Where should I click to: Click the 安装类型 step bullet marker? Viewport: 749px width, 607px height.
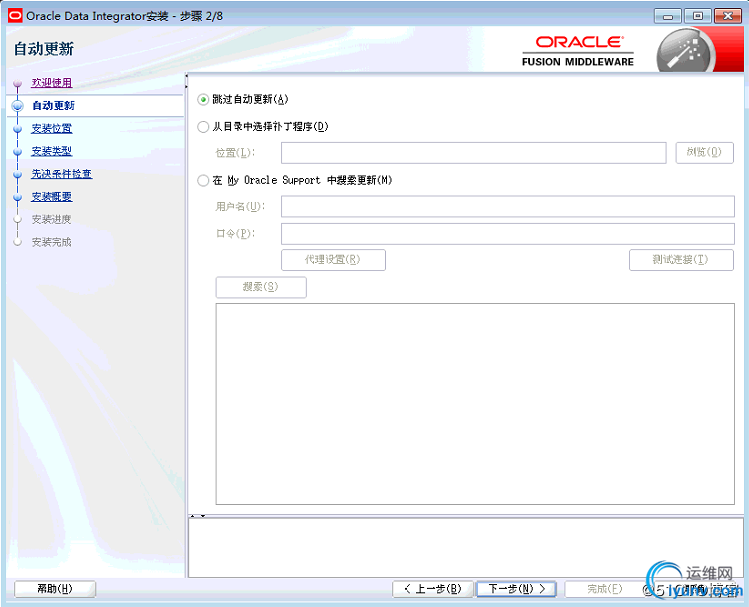coord(18,152)
